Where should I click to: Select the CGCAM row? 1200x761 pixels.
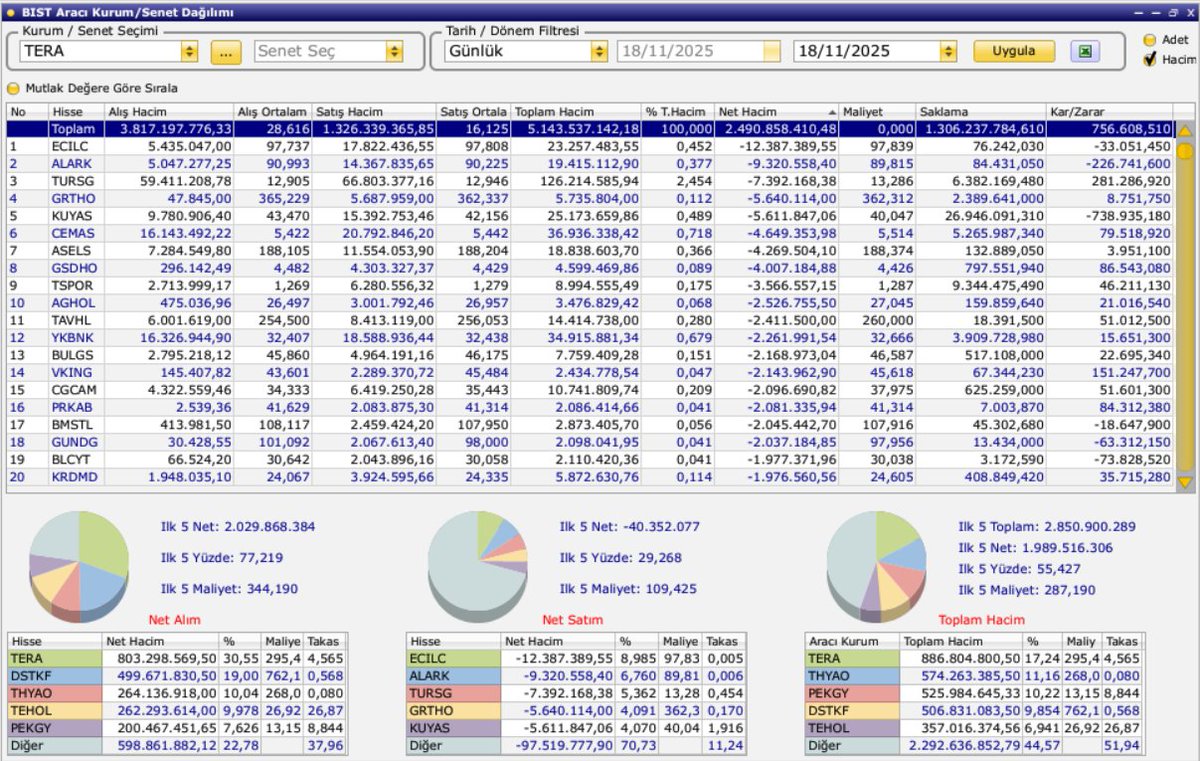pyautogui.click(x=590, y=389)
